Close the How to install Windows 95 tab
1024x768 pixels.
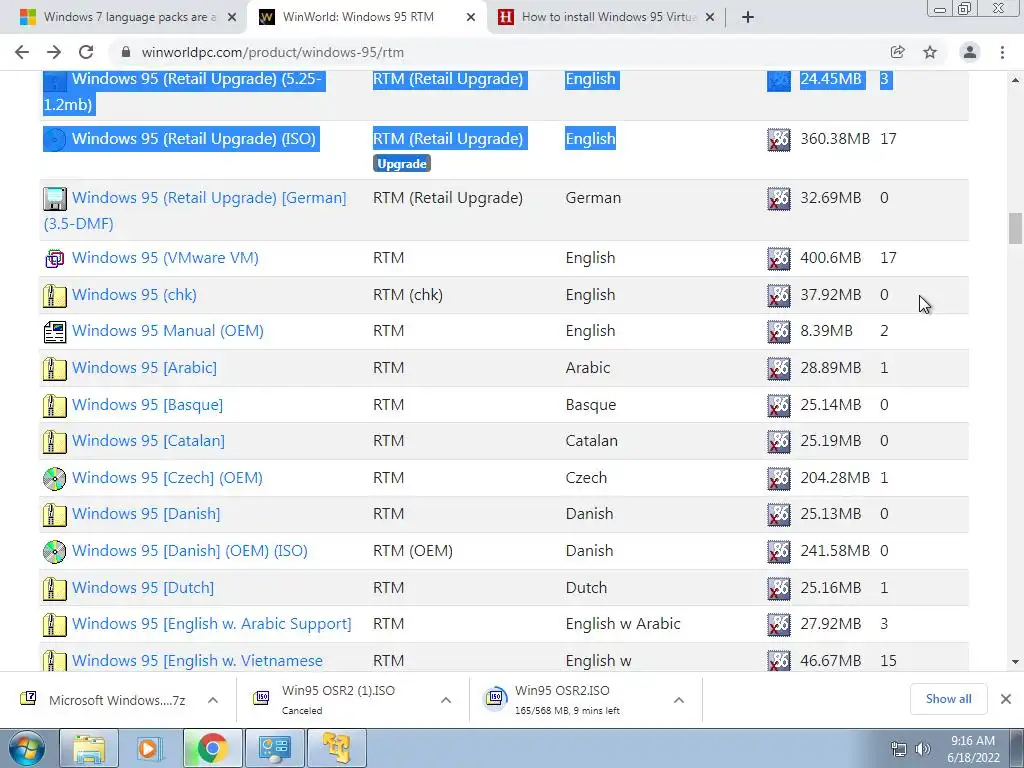[x=711, y=17]
